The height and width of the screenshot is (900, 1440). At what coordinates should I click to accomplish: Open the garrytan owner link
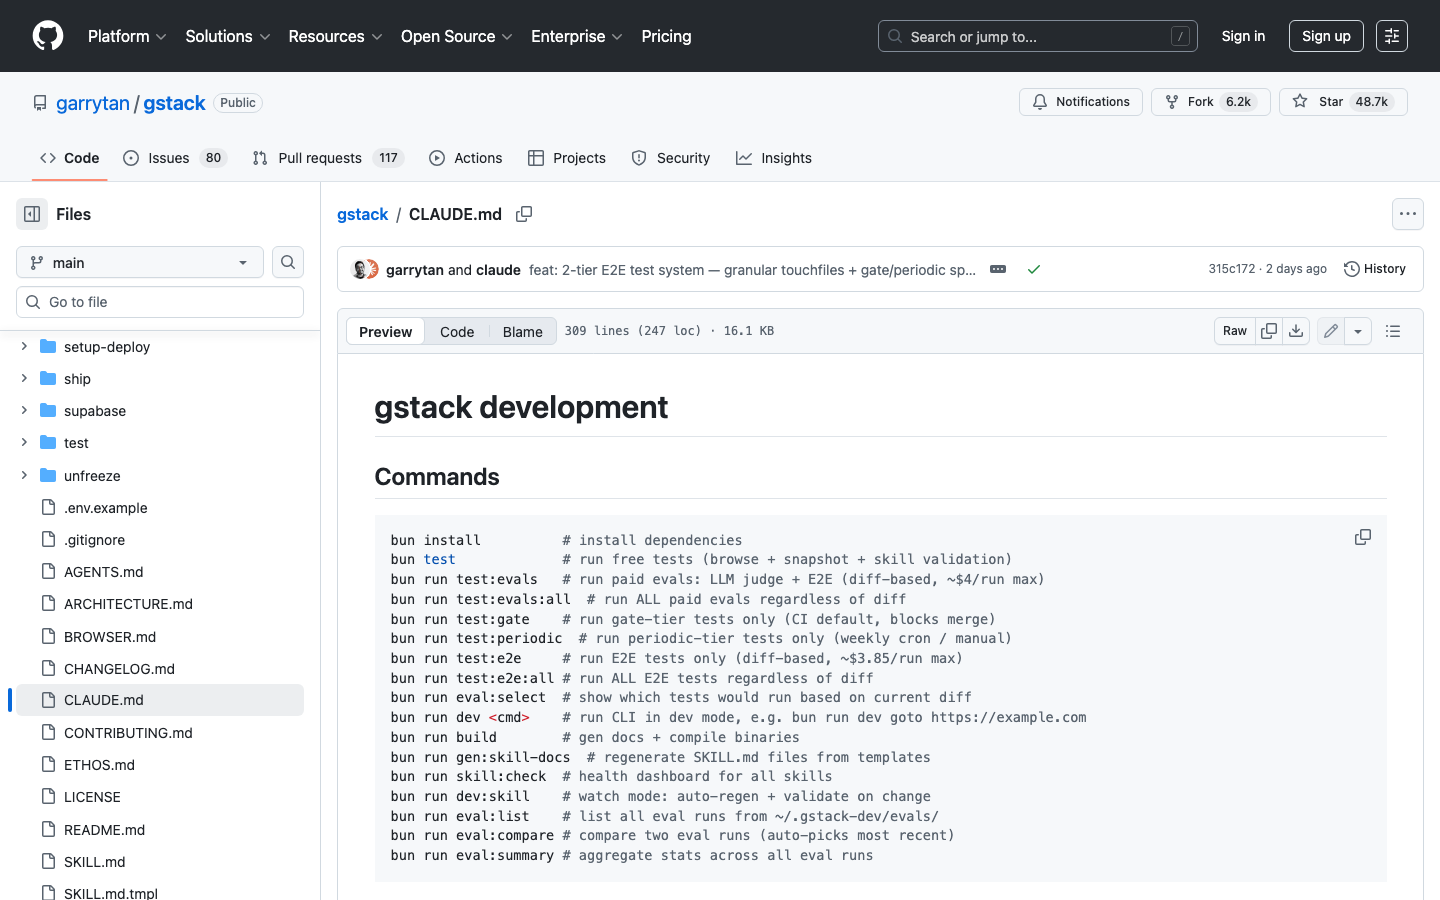[93, 103]
